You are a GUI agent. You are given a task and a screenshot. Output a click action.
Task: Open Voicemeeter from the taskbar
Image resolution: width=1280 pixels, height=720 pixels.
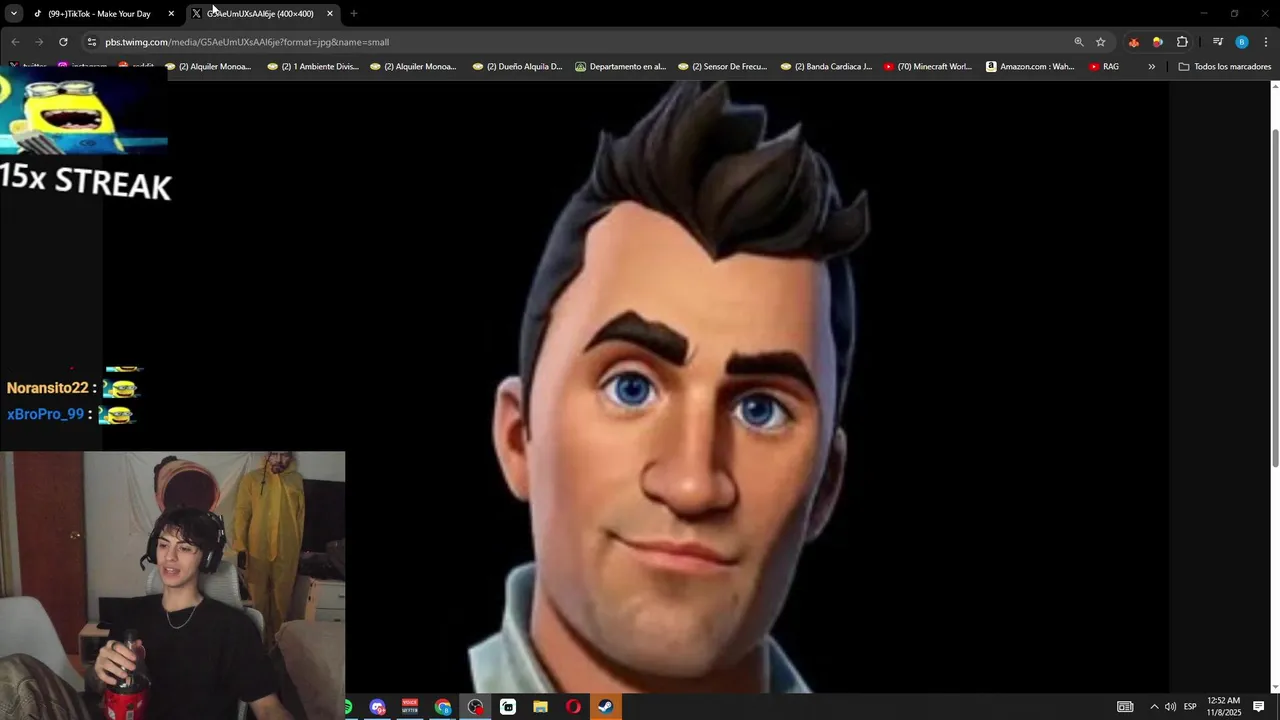(410, 707)
